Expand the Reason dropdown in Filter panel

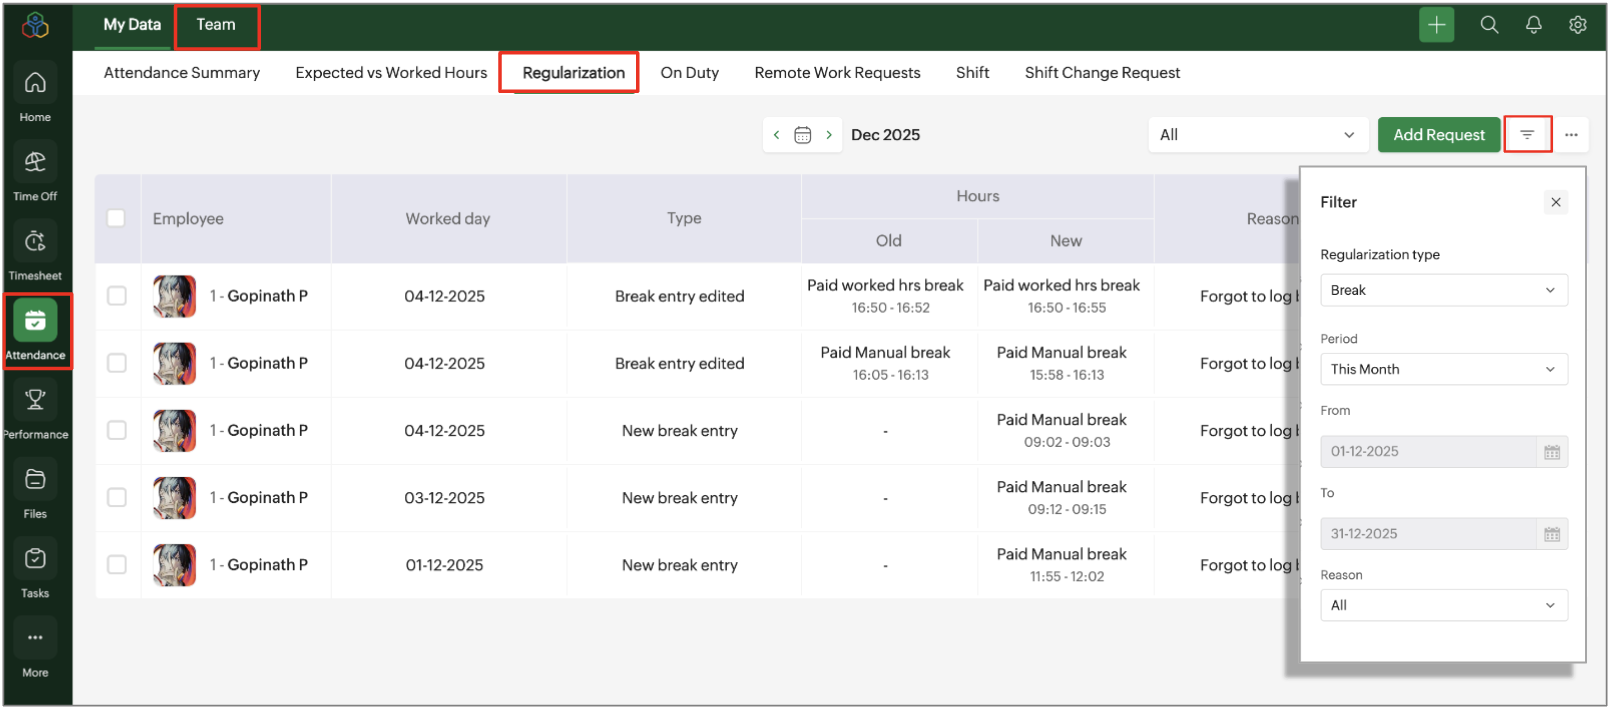coord(1442,605)
